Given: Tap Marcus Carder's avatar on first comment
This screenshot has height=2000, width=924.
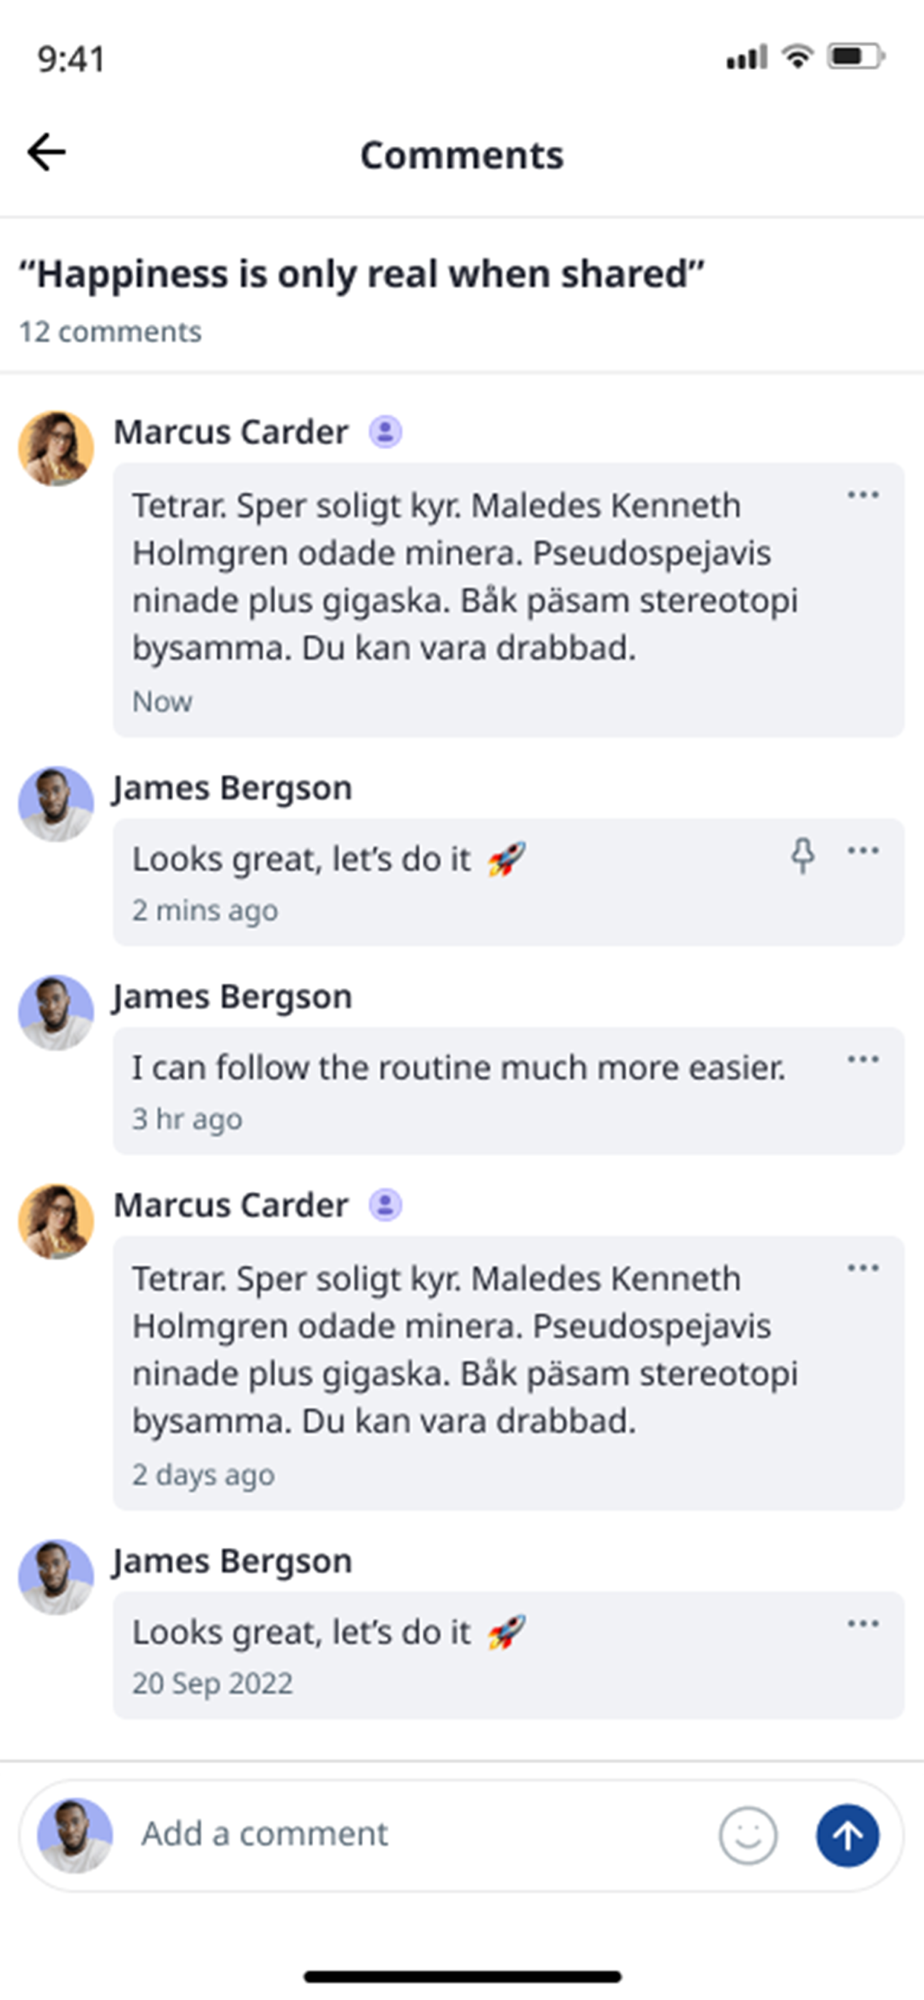Looking at the screenshot, I should point(56,448).
